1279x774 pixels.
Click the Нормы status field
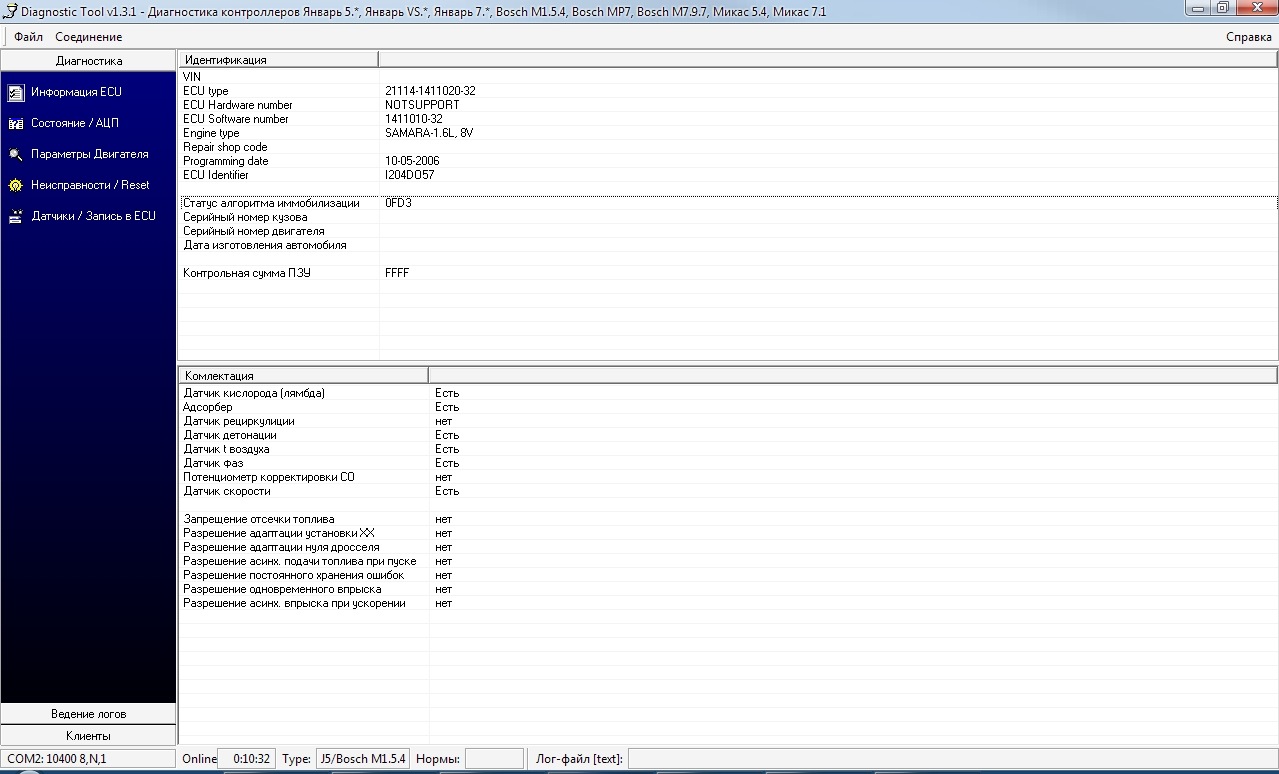click(494, 759)
